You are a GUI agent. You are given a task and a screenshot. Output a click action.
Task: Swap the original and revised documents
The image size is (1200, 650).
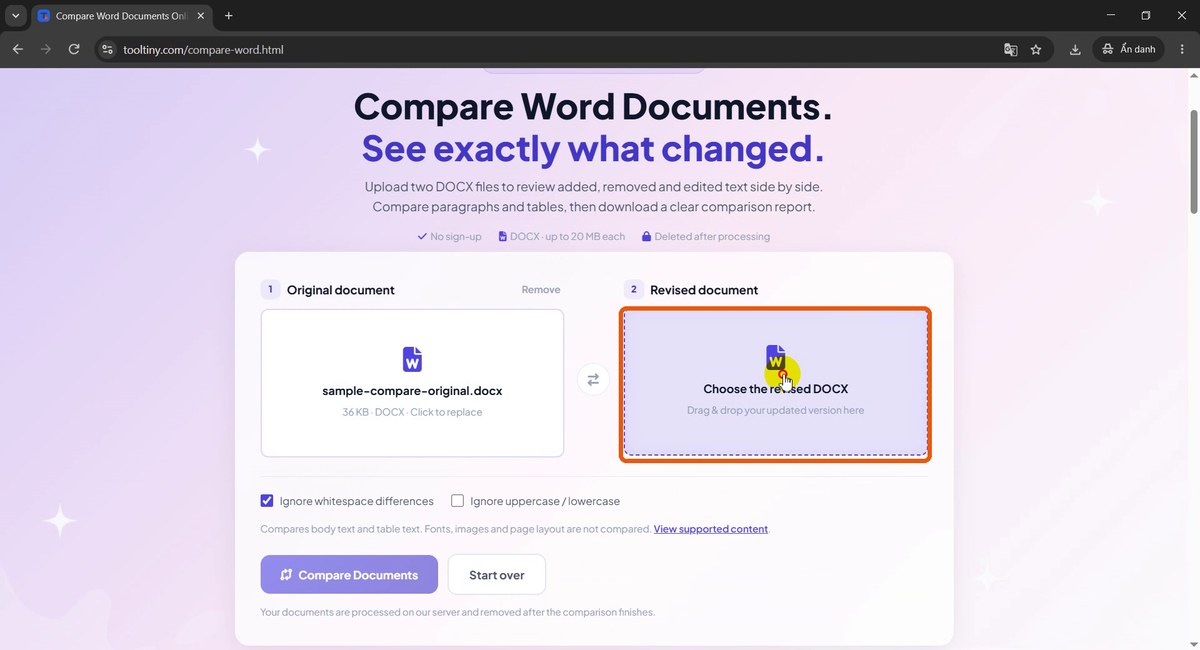click(x=593, y=380)
